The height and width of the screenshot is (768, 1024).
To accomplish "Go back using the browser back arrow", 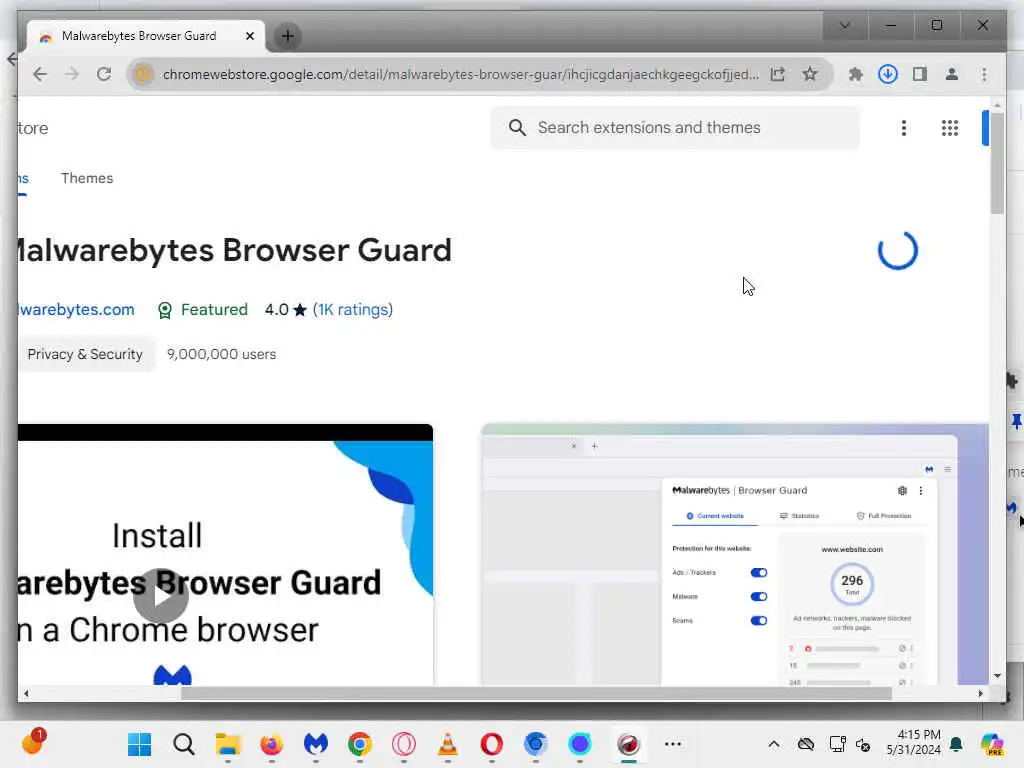I will point(40,74).
